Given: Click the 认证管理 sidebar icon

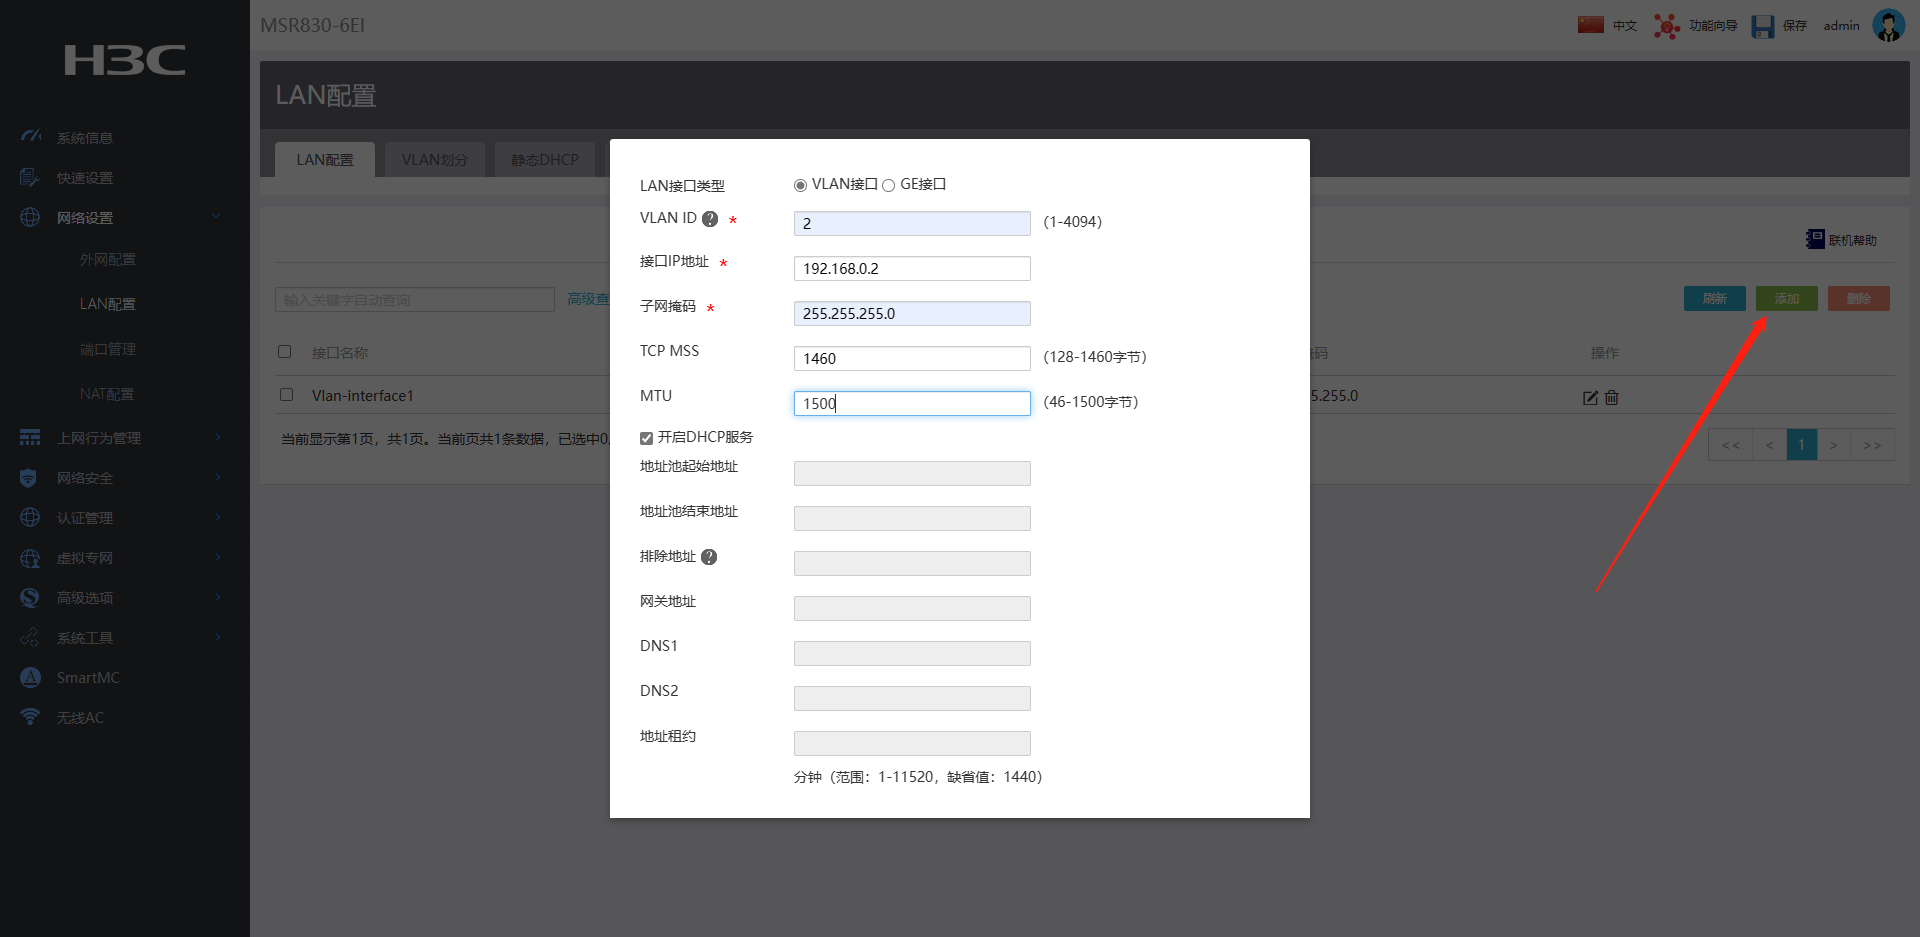Looking at the screenshot, I should pyautogui.click(x=30, y=517).
